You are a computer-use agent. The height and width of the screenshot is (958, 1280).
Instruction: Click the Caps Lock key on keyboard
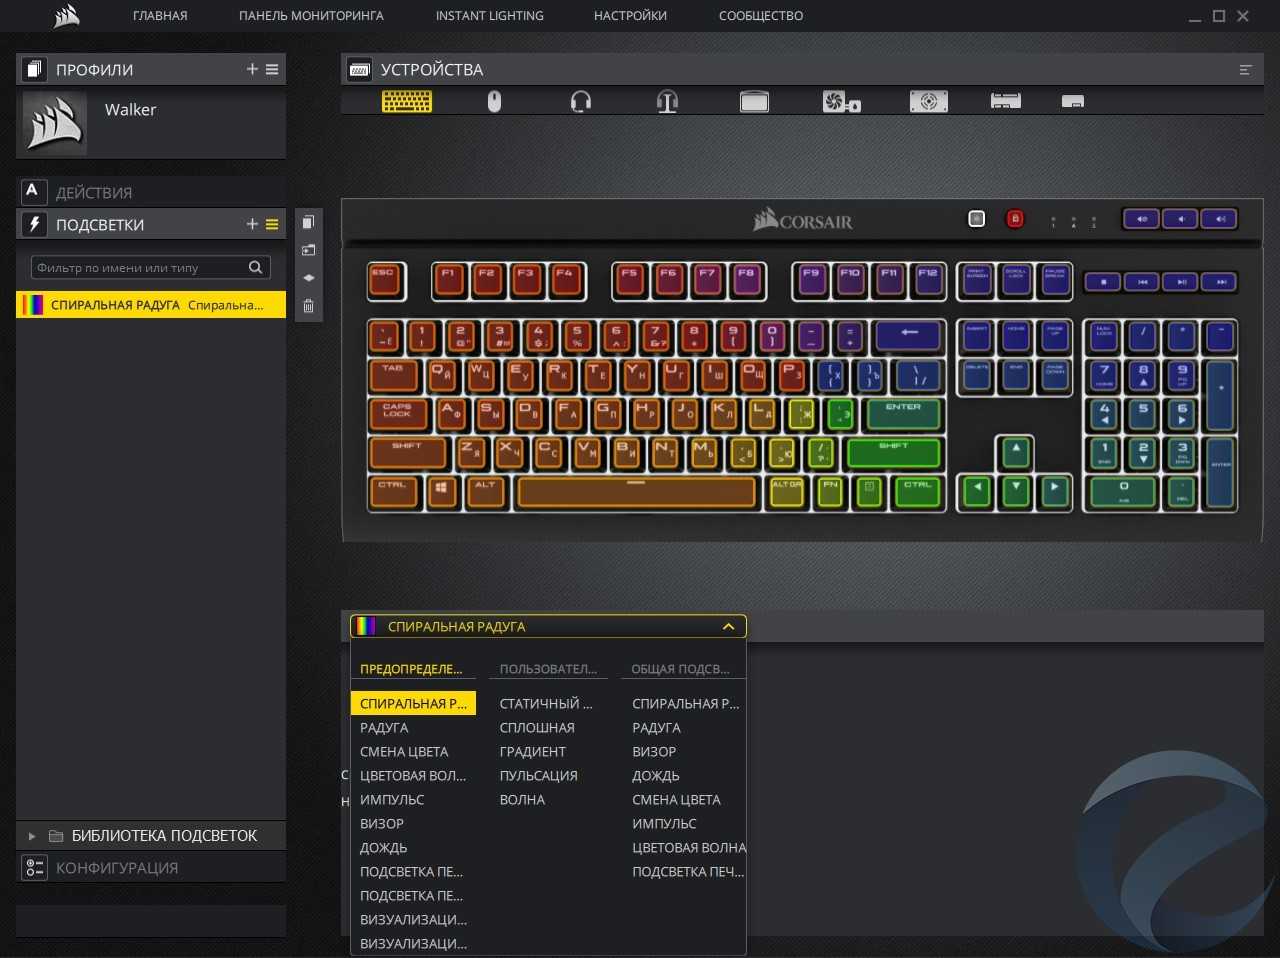[x=397, y=412]
